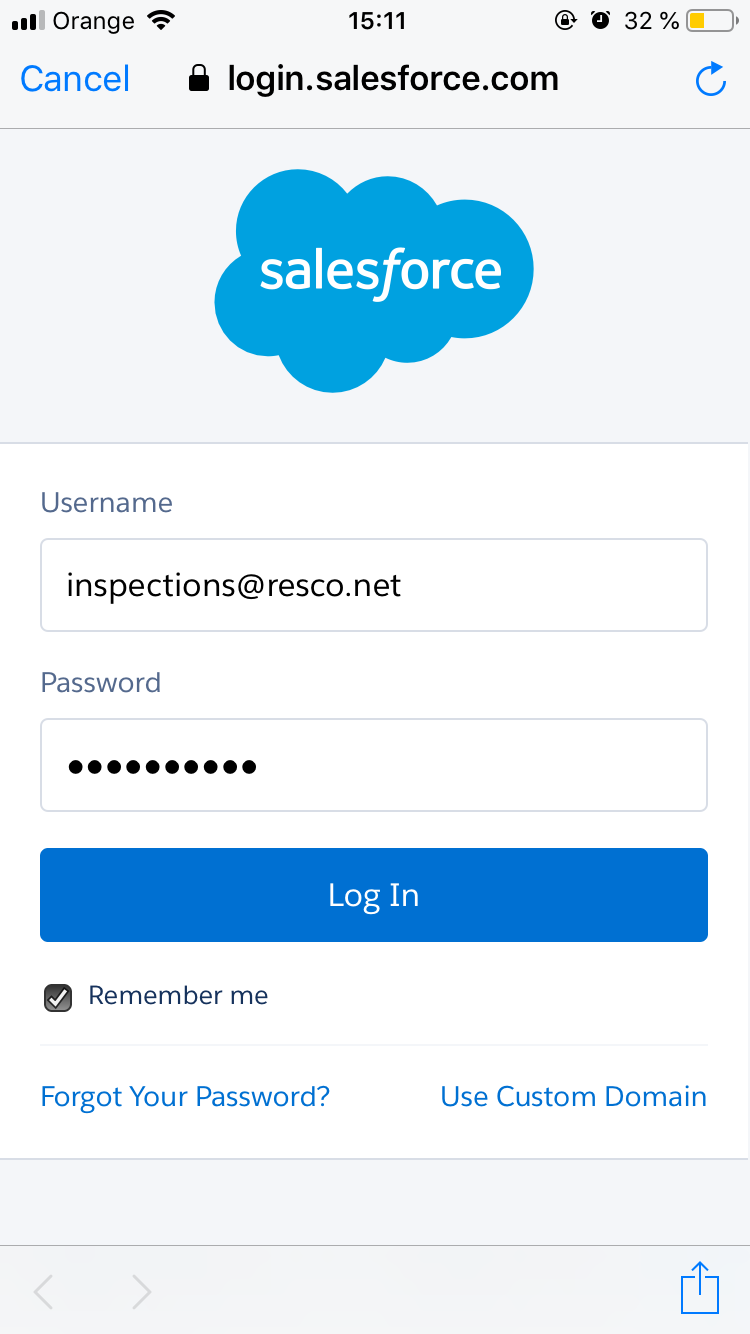Viewport: 750px width, 1334px height.
Task: Focus the Username input field
Action: click(374, 585)
